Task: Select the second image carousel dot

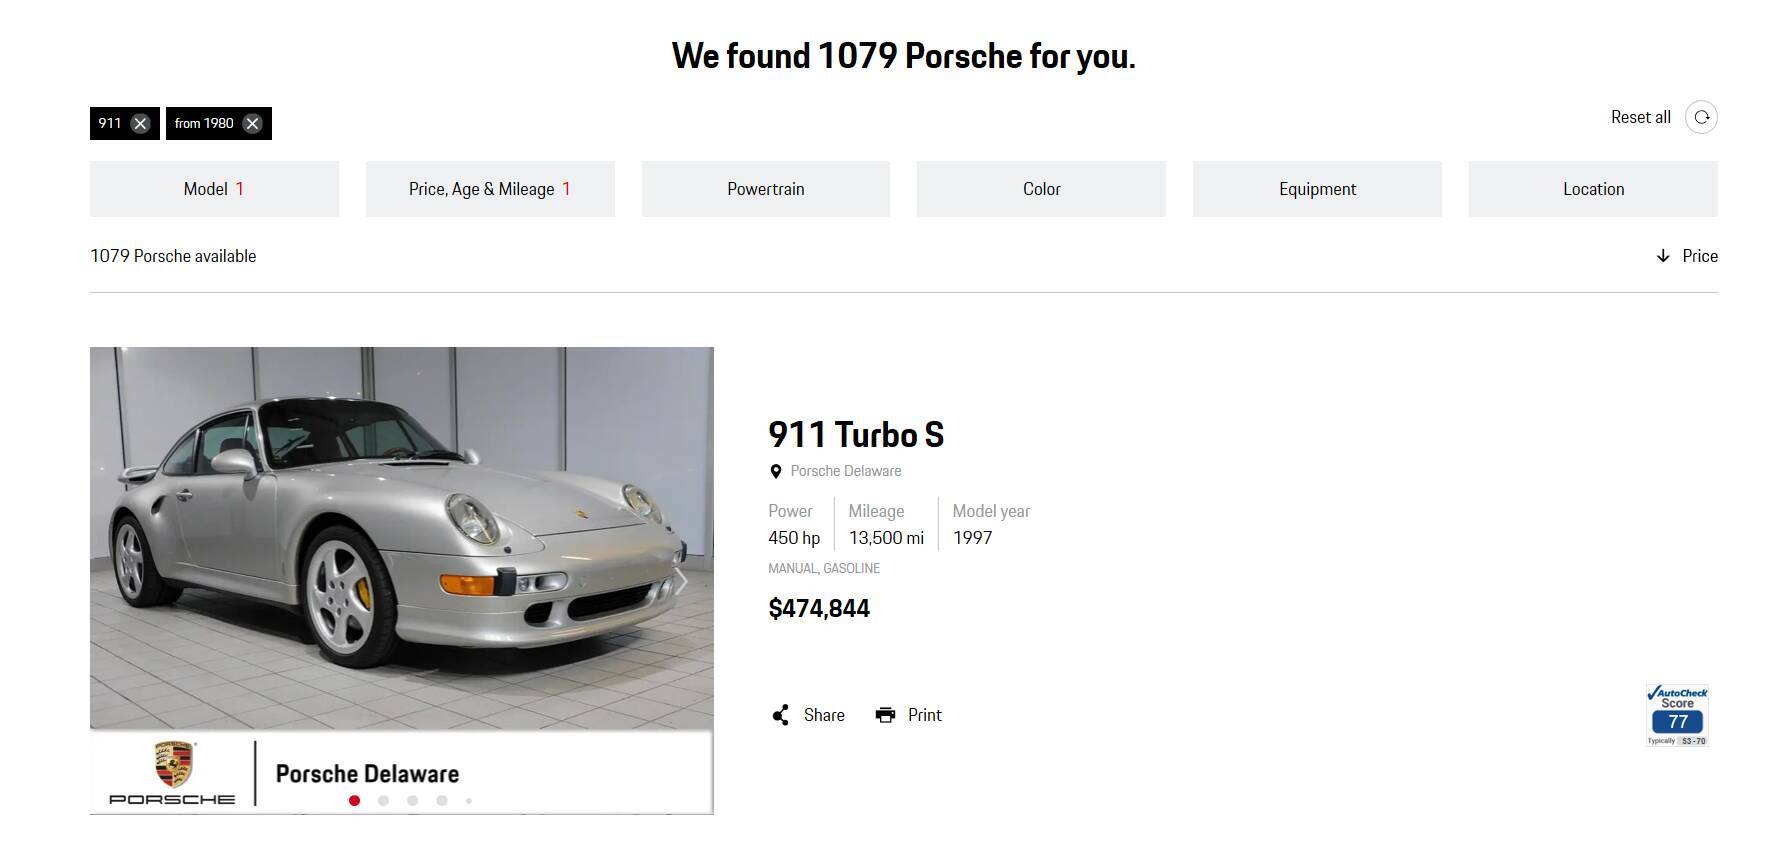Action: coord(383,800)
